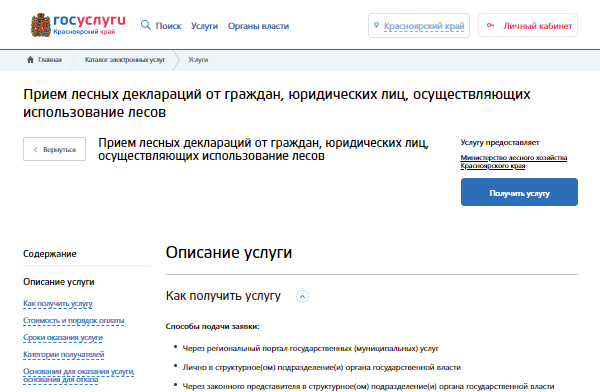This screenshot has width=600, height=392.
Task: Select Описание услуги in contents sidebar
Action: coord(59,282)
